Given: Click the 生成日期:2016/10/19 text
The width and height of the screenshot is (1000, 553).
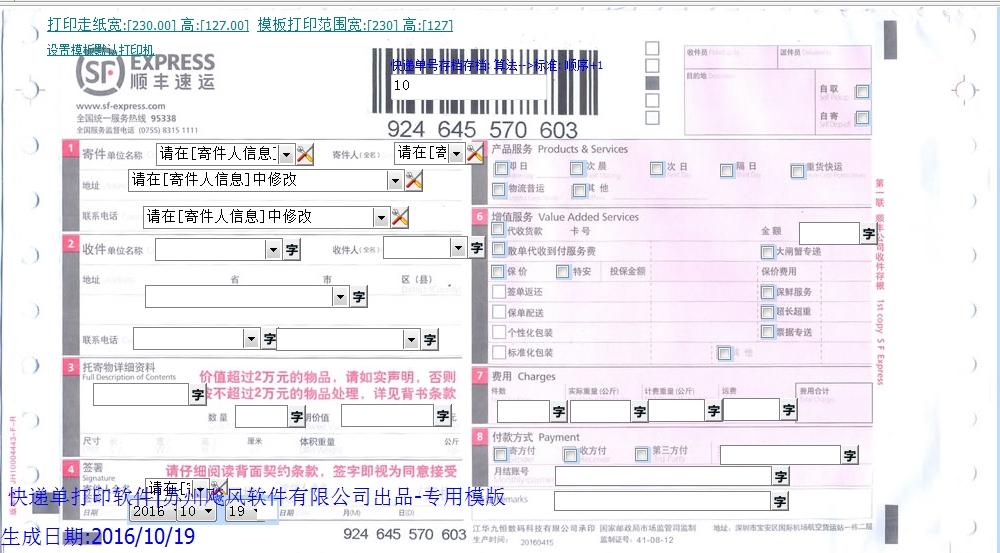Looking at the screenshot, I should click(98, 536).
